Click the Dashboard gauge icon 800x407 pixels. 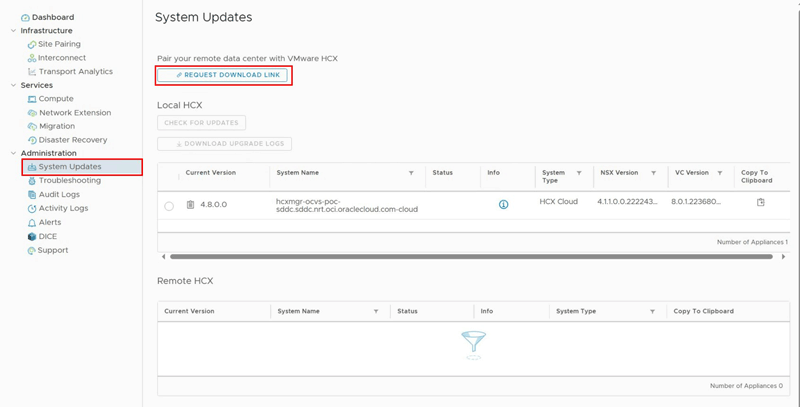(25, 18)
